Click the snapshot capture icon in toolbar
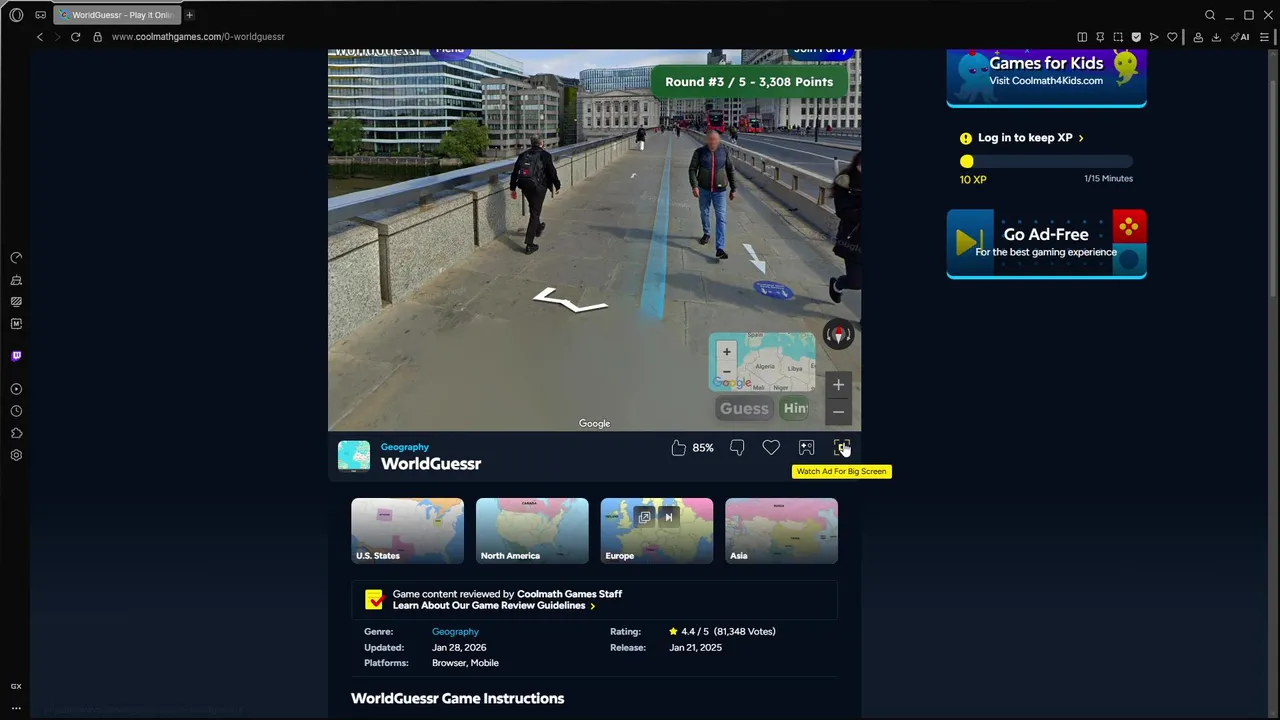 1118,37
